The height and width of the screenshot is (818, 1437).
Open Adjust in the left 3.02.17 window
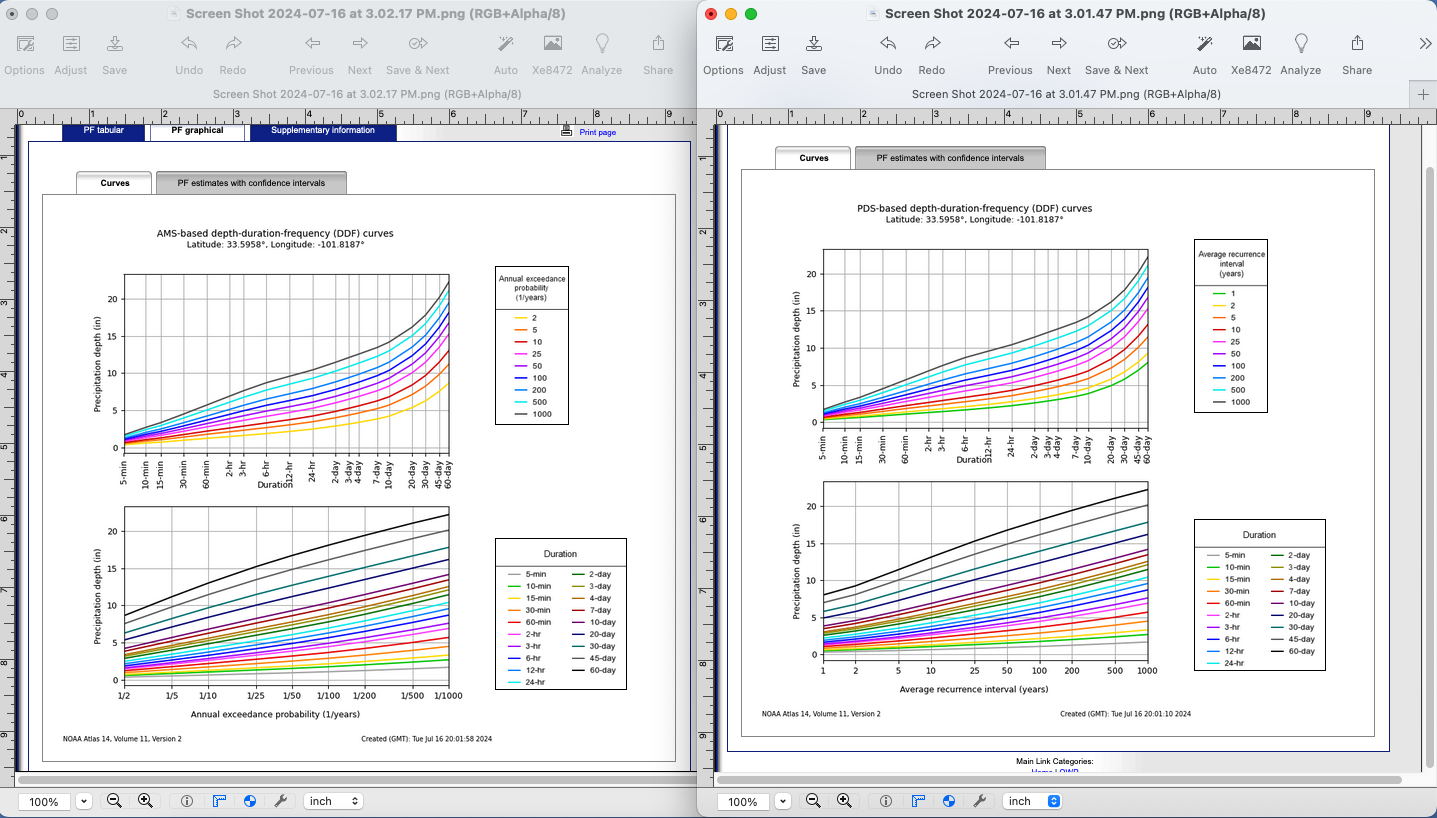[x=71, y=54]
